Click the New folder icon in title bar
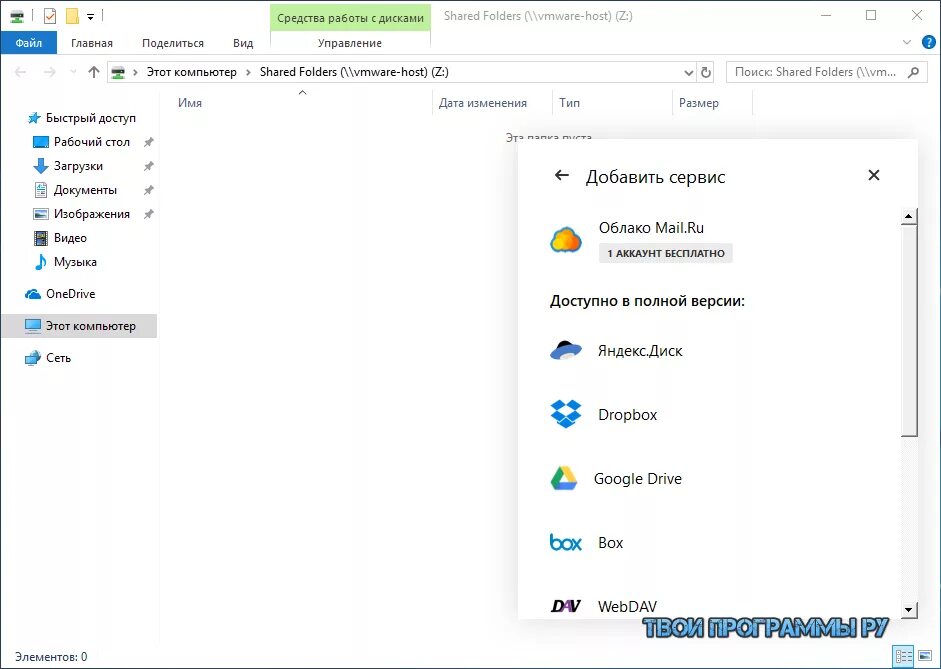 point(72,16)
